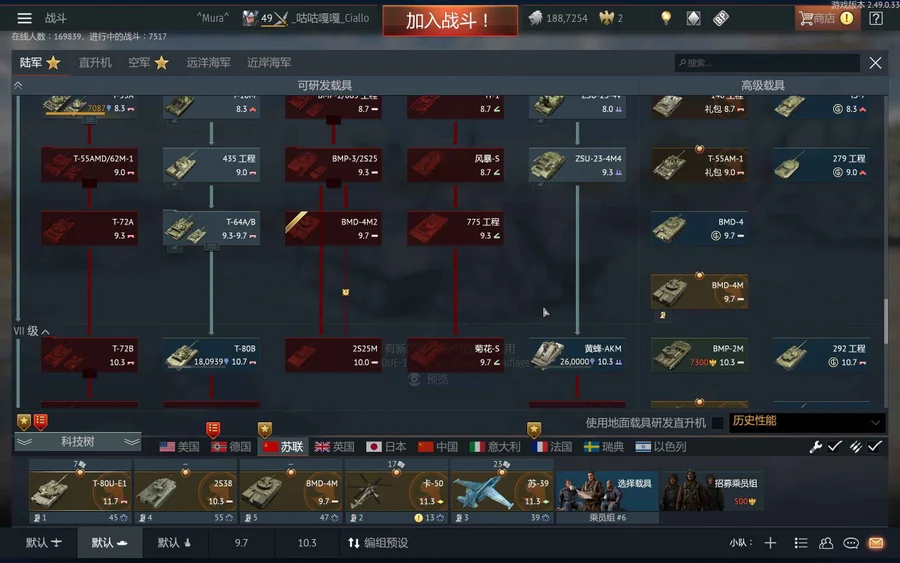Click the lightbulb hints icon
This screenshot has height=563, width=900.
pos(666,18)
